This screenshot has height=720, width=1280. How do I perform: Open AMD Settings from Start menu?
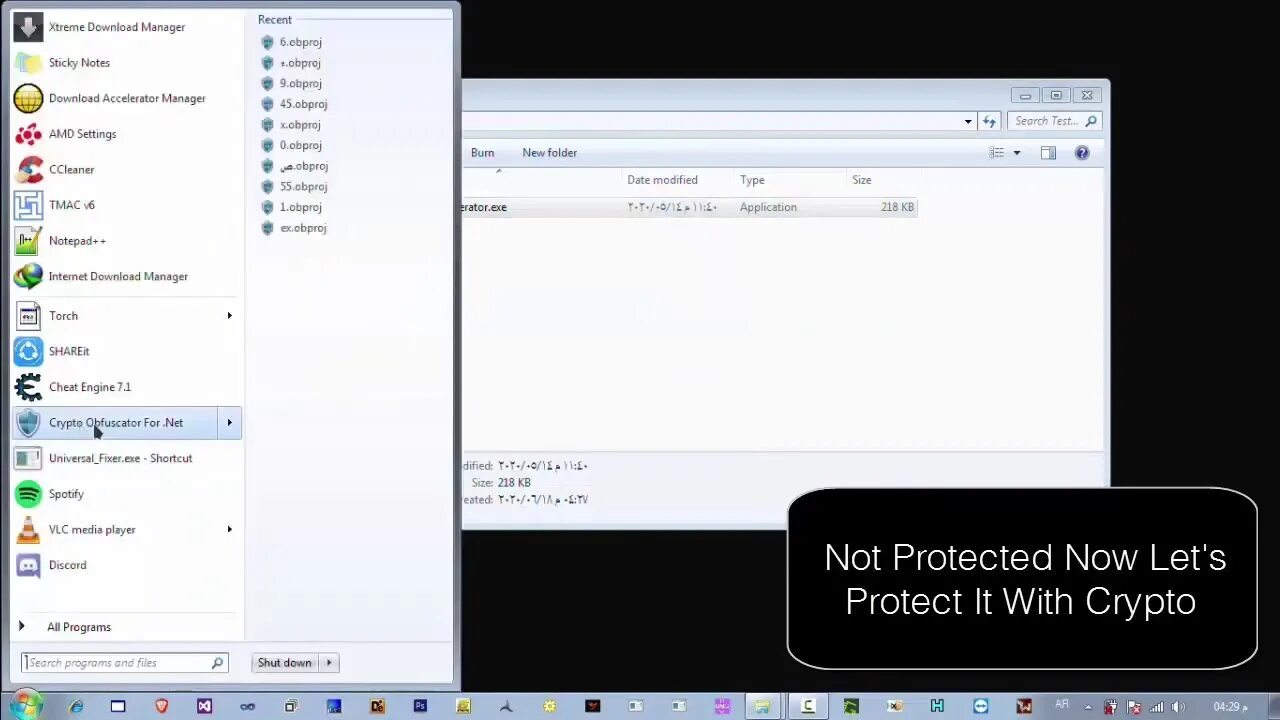pos(126,134)
